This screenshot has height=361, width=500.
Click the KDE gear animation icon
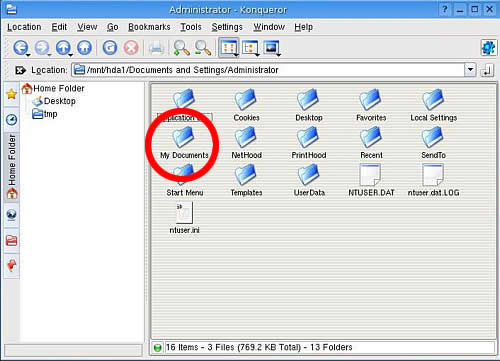click(488, 48)
